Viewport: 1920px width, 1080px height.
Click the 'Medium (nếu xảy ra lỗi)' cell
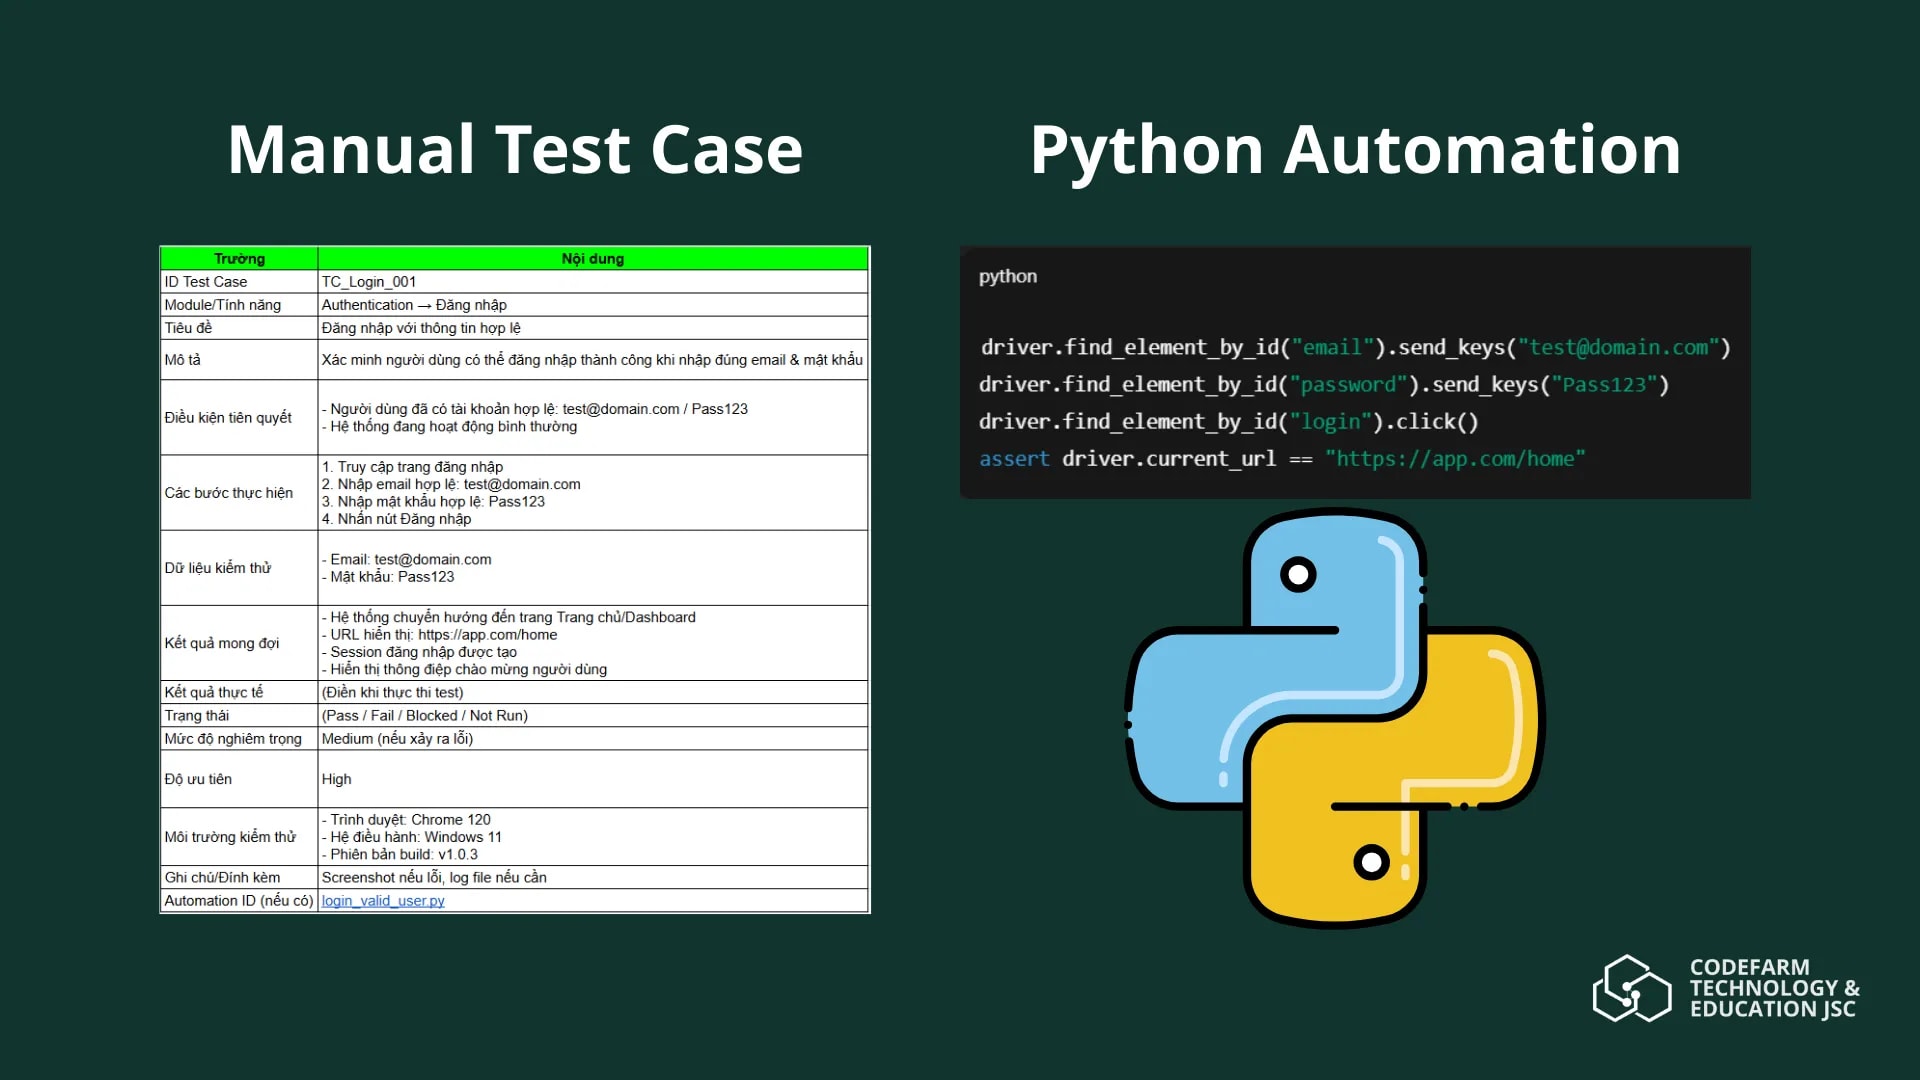point(397,739)
